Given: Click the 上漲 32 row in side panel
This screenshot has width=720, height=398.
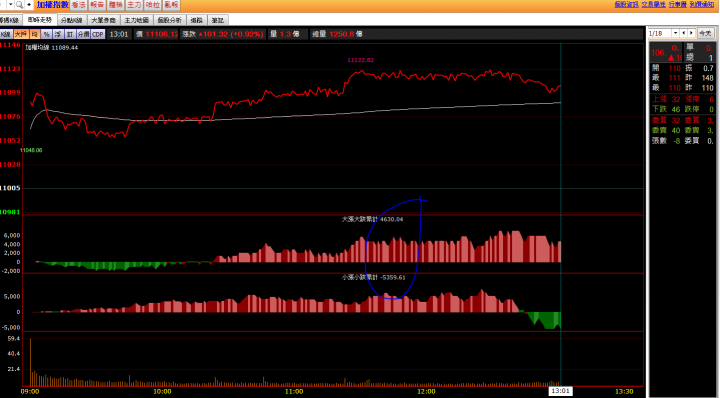Looking at the screenshot, I should pos(666,99).
